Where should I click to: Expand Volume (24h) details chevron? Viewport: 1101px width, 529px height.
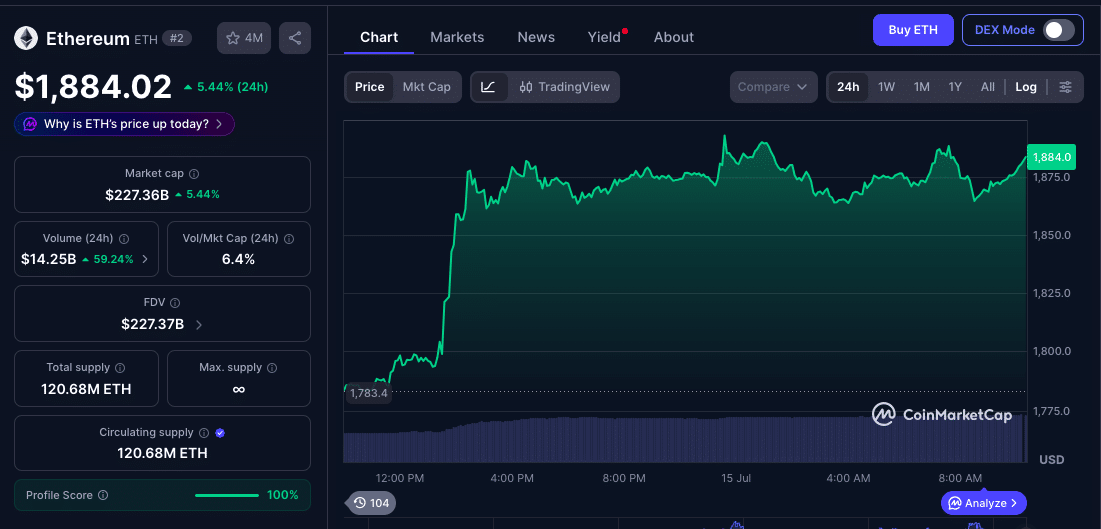[x=145, y=259]
